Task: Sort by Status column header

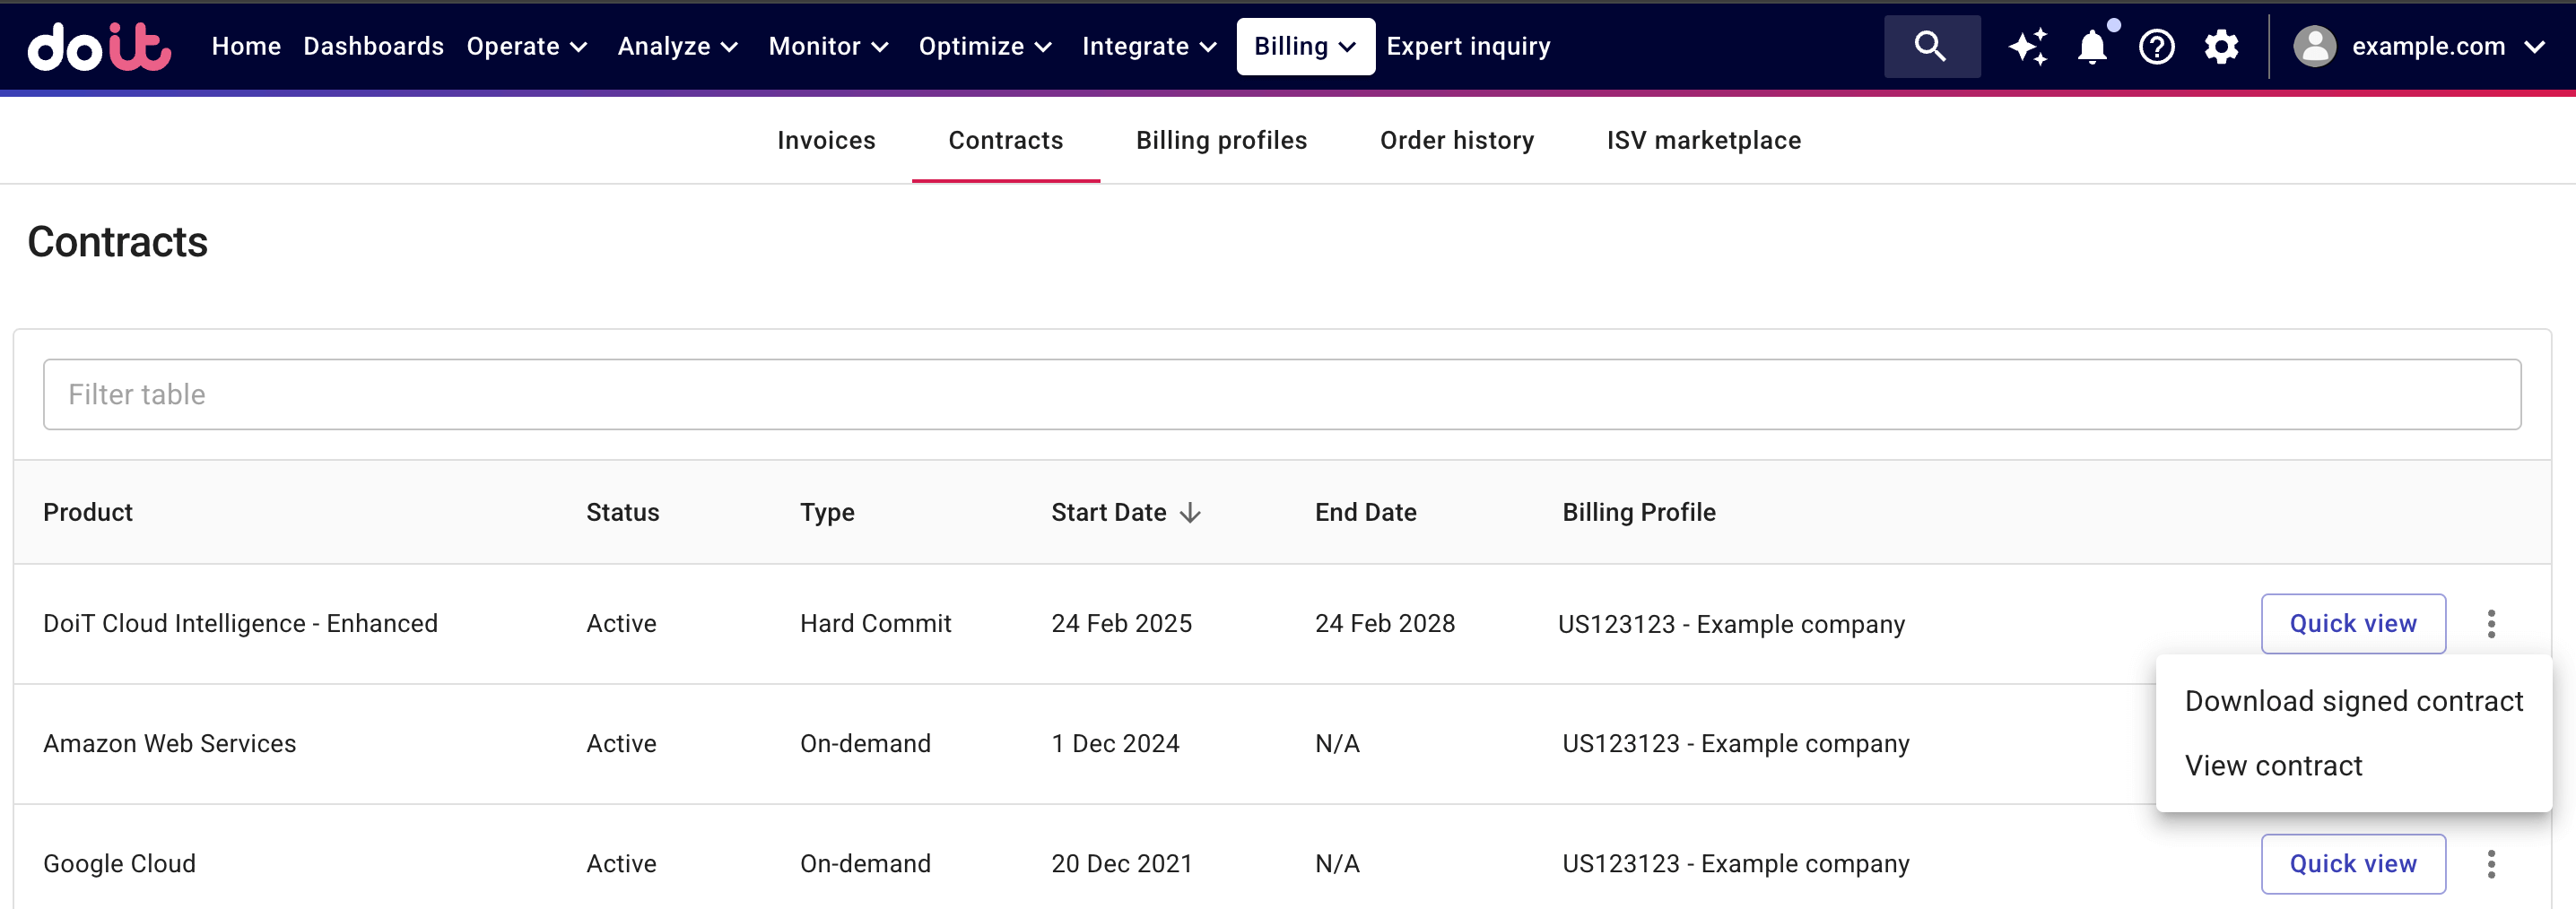Action: pyautogui.click(x=622, y=512)
